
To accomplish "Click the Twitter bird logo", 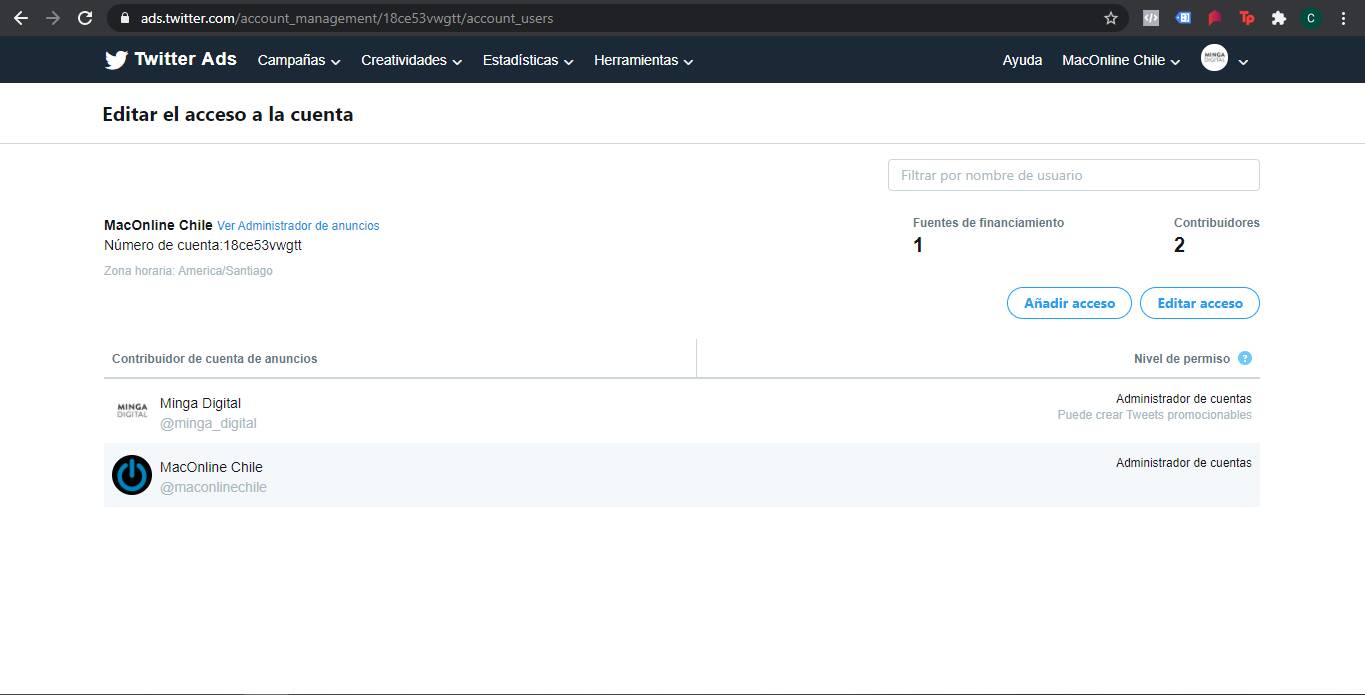I will (116, 60).
